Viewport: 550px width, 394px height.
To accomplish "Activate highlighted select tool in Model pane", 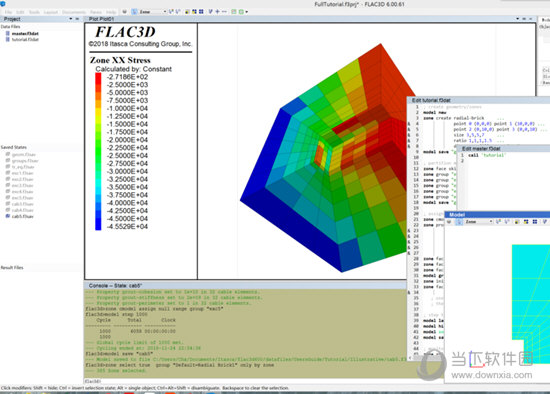I will (x=459, y=222).
